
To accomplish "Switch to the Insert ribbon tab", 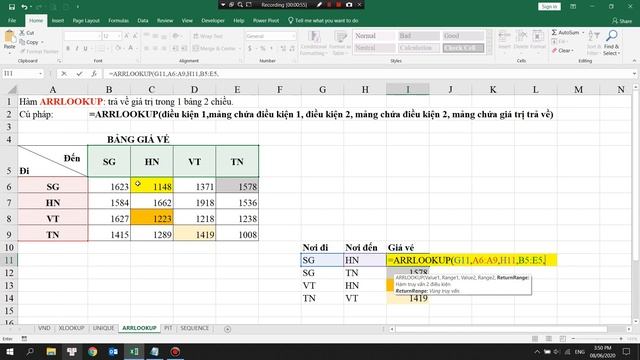I will [58, 21].
